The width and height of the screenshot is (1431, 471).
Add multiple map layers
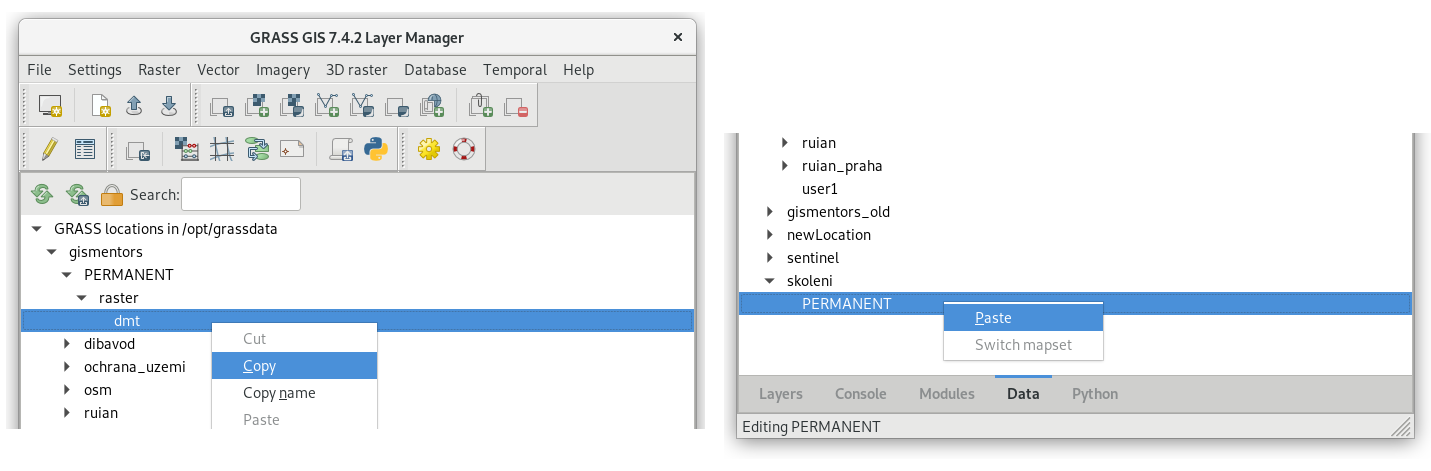[x=221, y=106]
